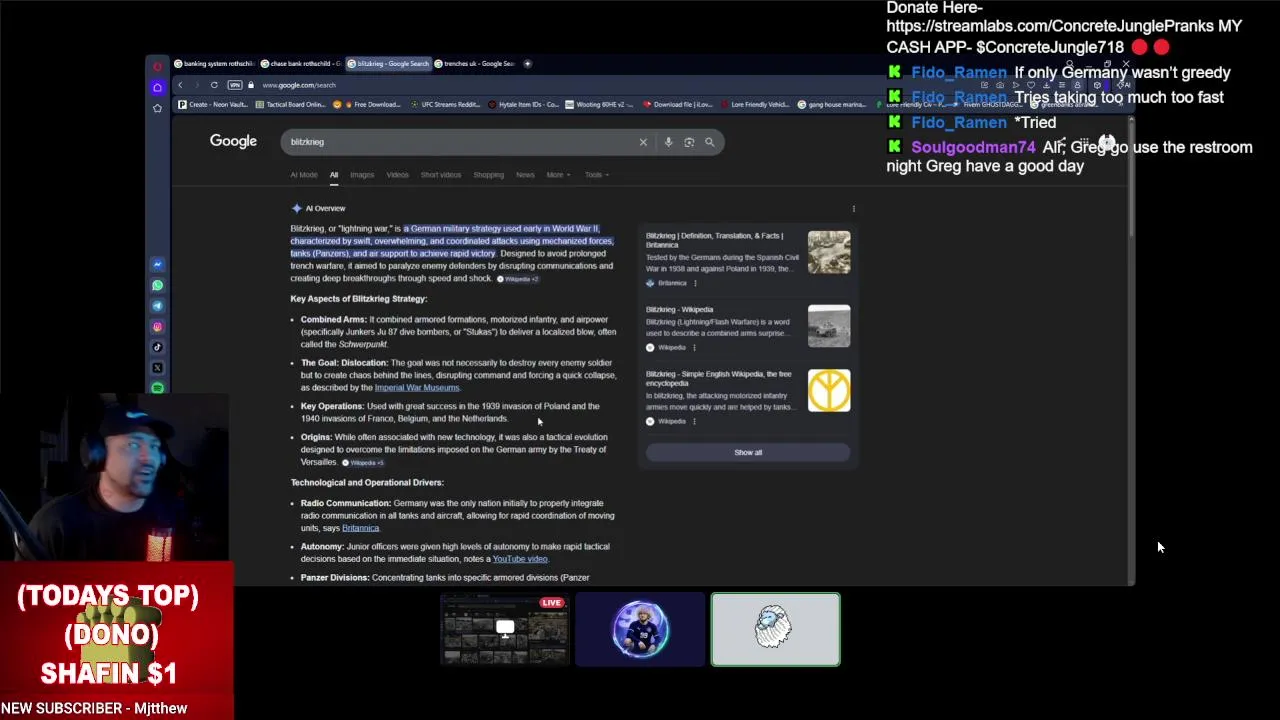1280x720 pixels.
Task: Click the purple home icon in the sidebar
Action: [157, 88]
